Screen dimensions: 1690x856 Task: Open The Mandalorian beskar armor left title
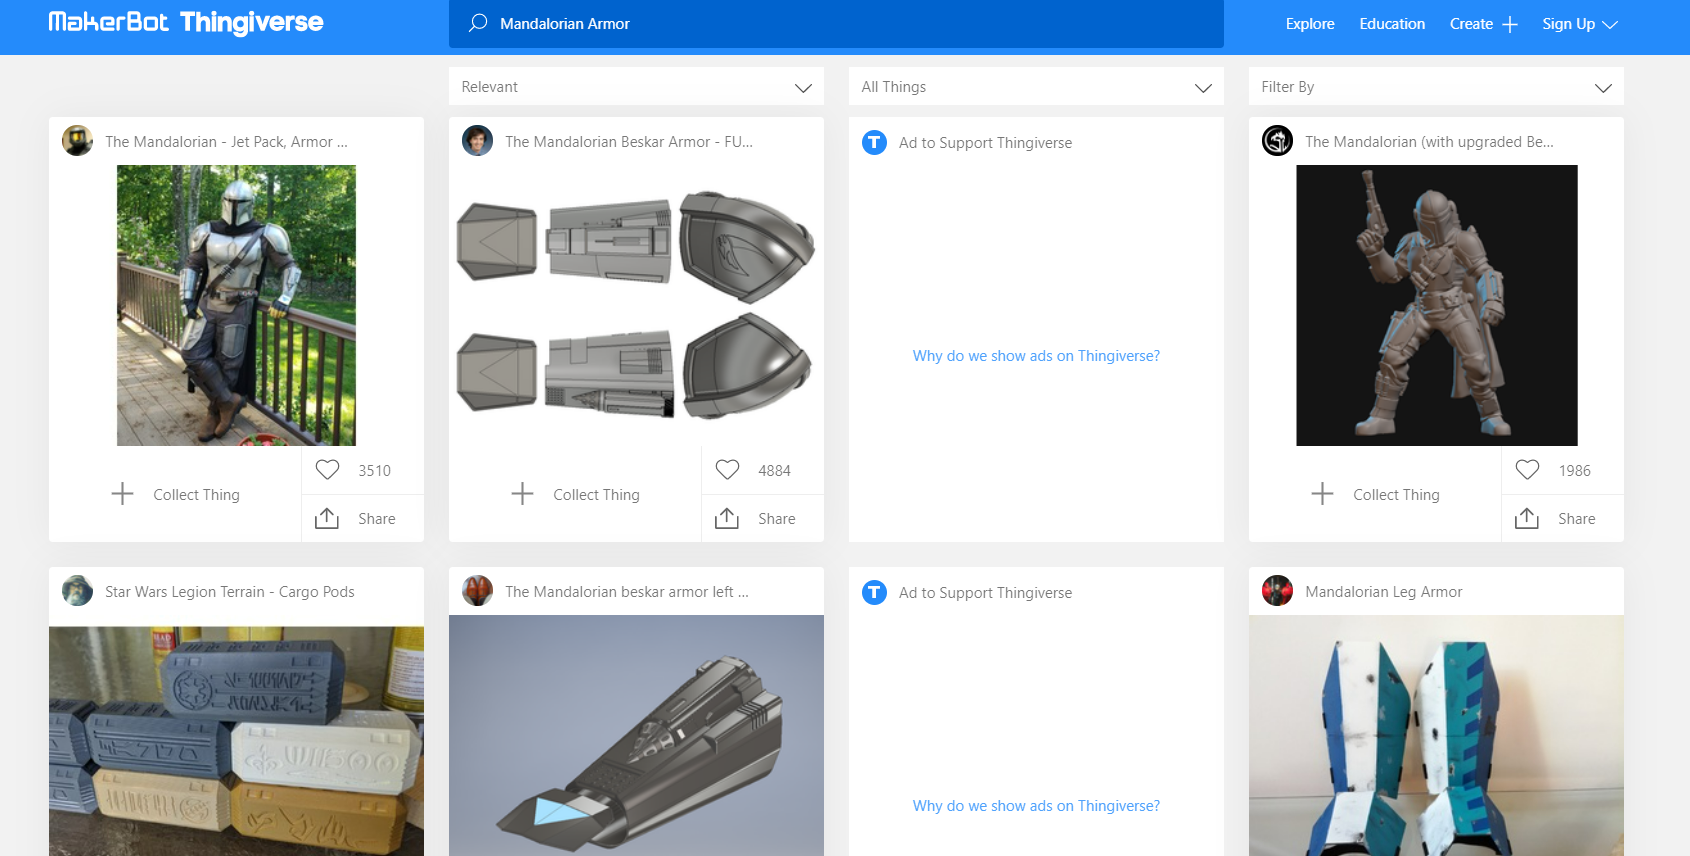pos(627,592)
